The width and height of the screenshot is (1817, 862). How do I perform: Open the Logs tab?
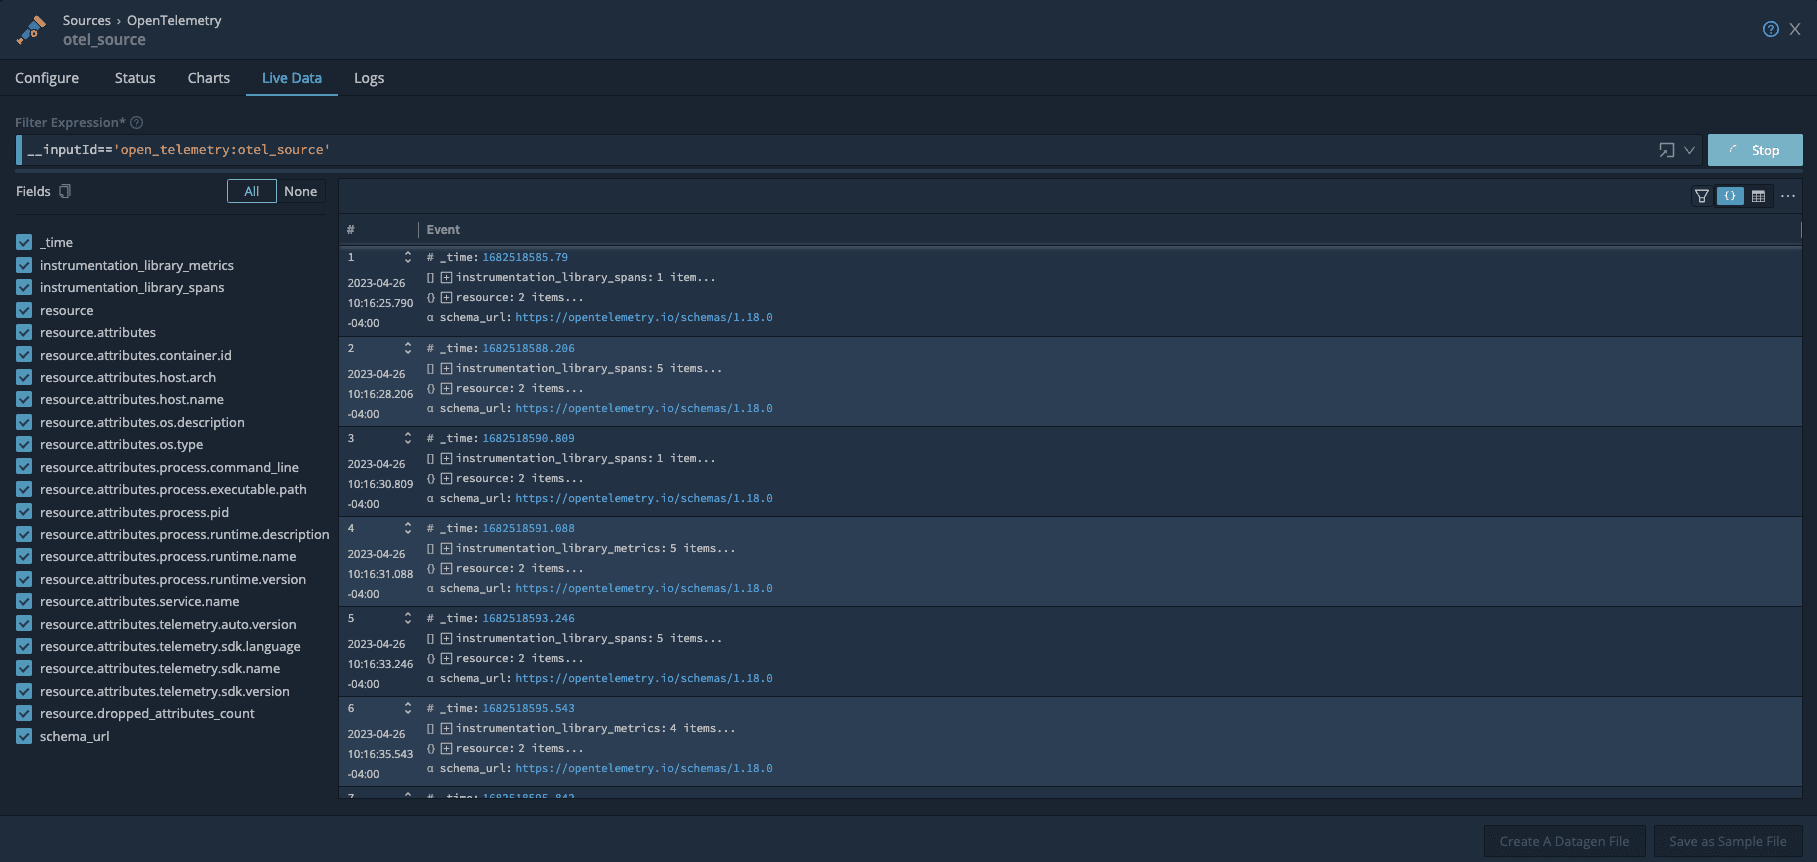tap(368, 78)
